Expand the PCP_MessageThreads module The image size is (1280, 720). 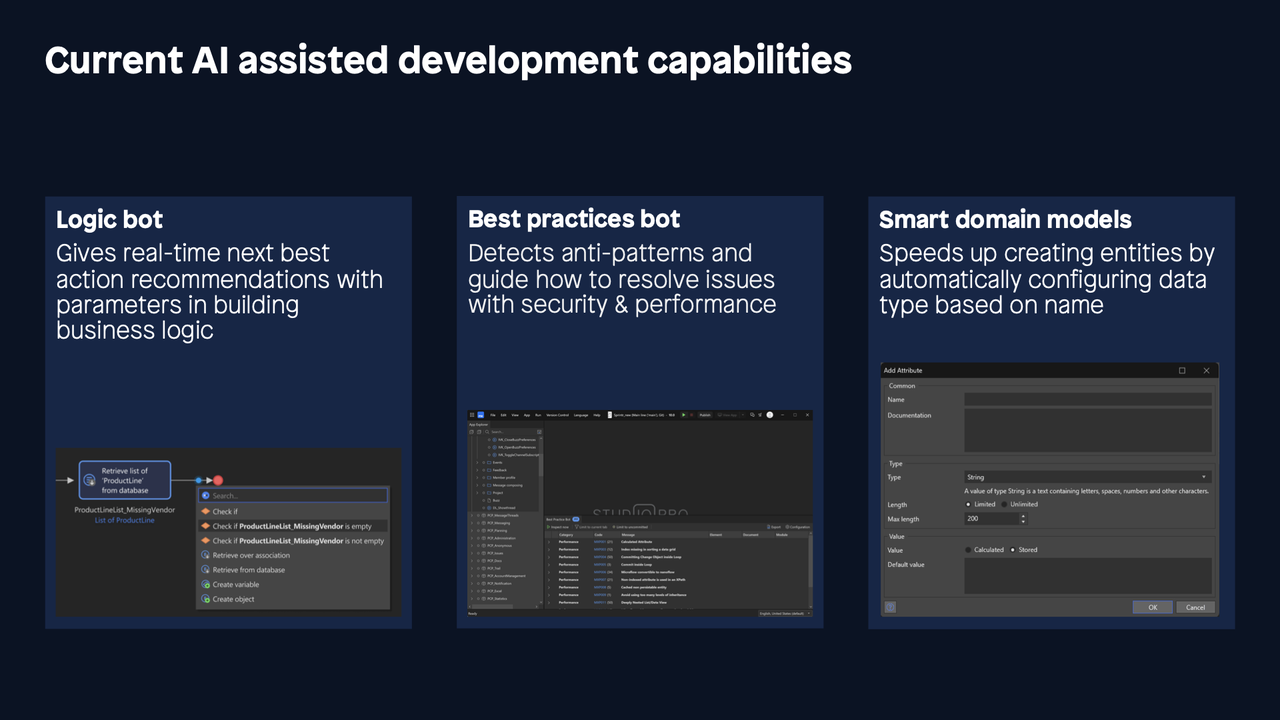472,515
